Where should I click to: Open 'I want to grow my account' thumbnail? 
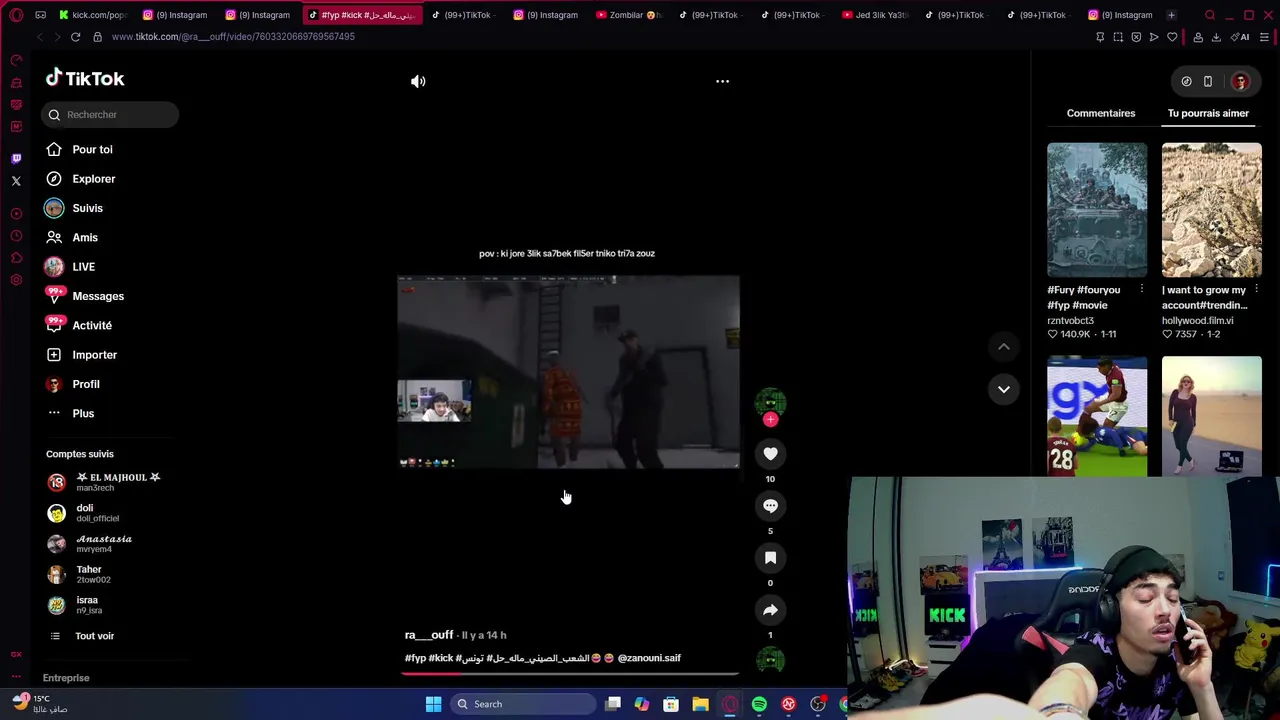(1211, 210)
